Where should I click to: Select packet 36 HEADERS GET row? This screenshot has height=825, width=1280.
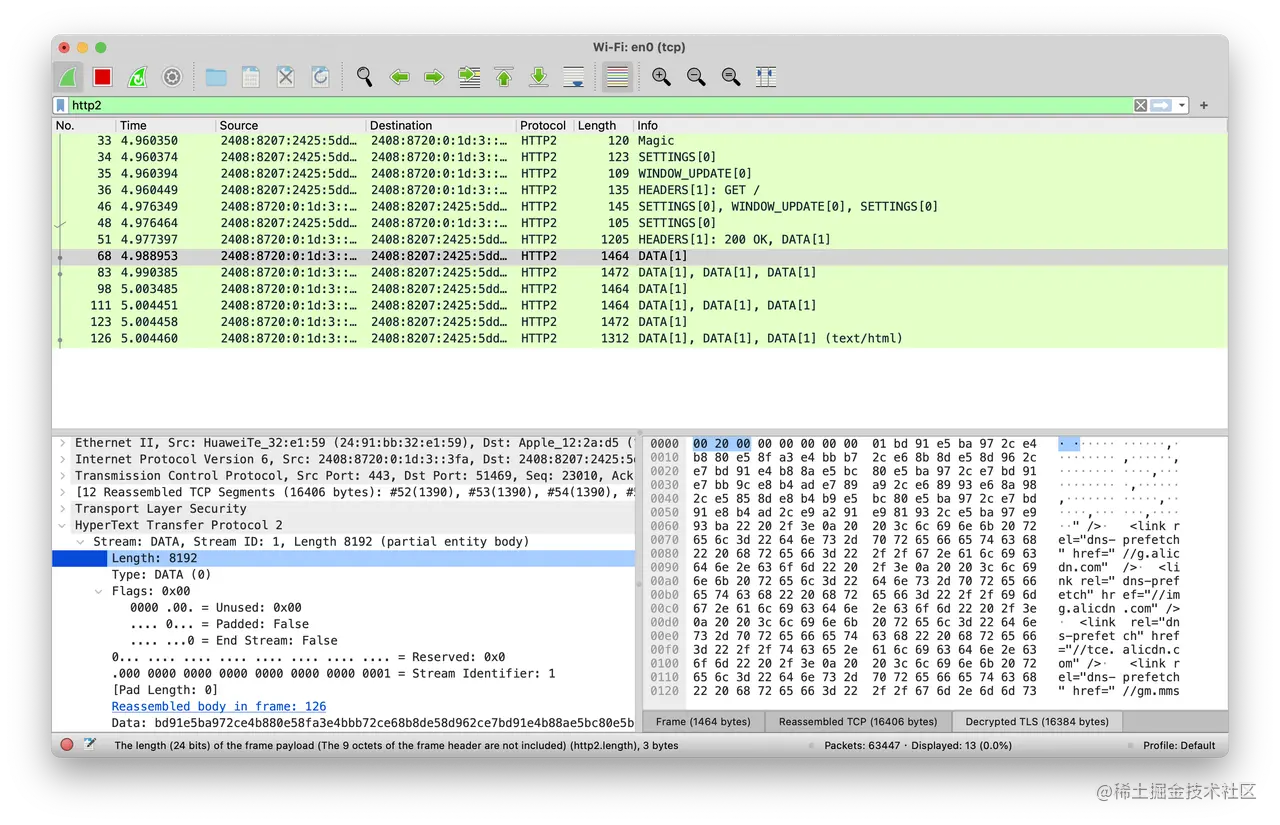coord(640,190)
